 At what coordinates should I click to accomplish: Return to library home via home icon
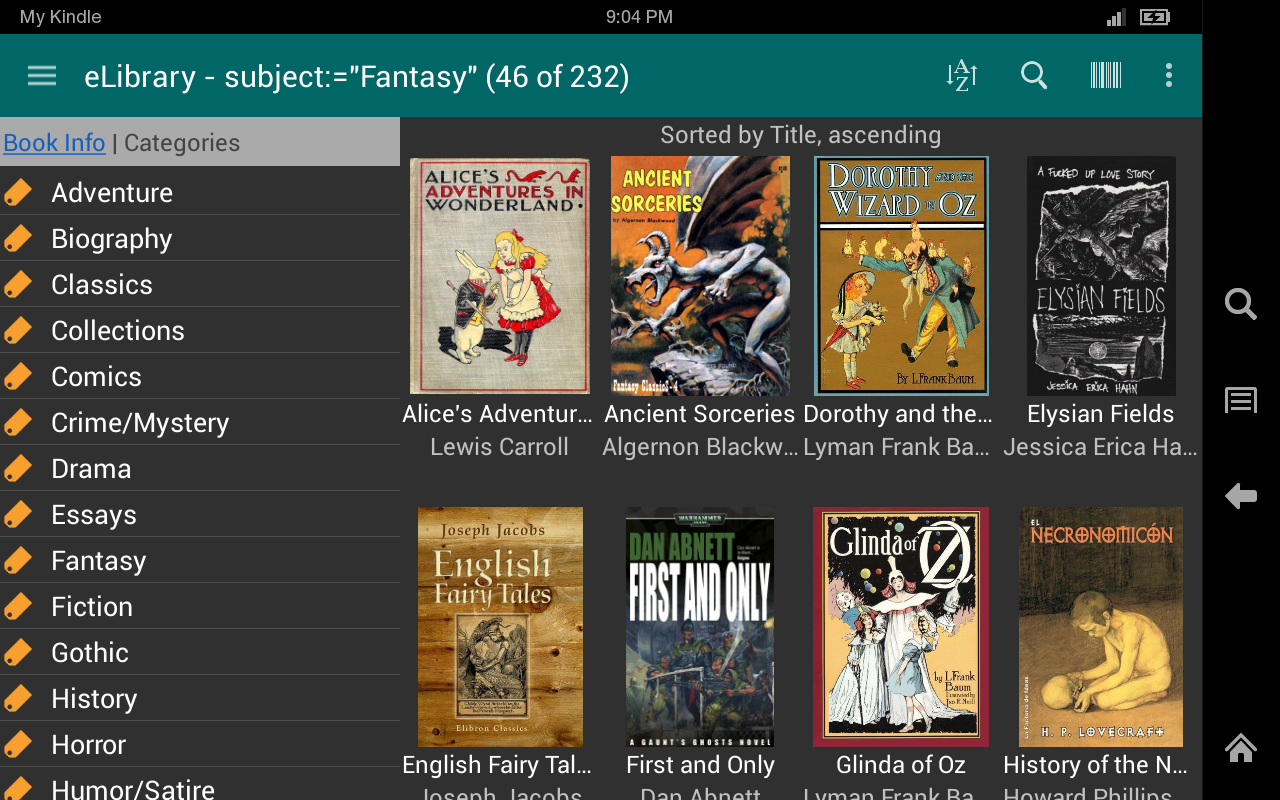coord(1240,748)
